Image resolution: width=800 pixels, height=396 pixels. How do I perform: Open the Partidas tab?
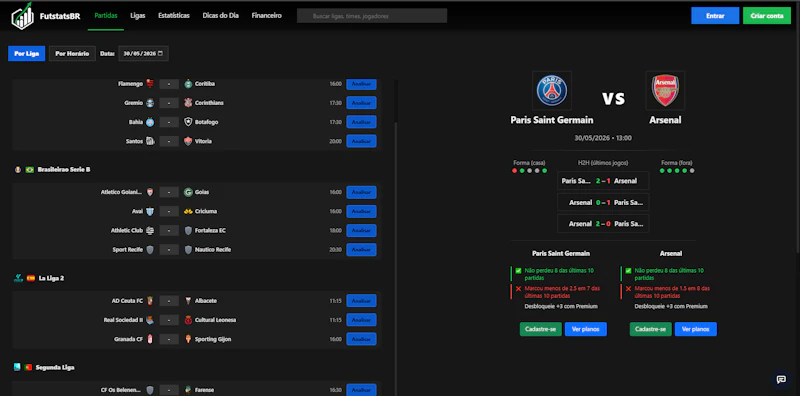click(x=106, y=16)
